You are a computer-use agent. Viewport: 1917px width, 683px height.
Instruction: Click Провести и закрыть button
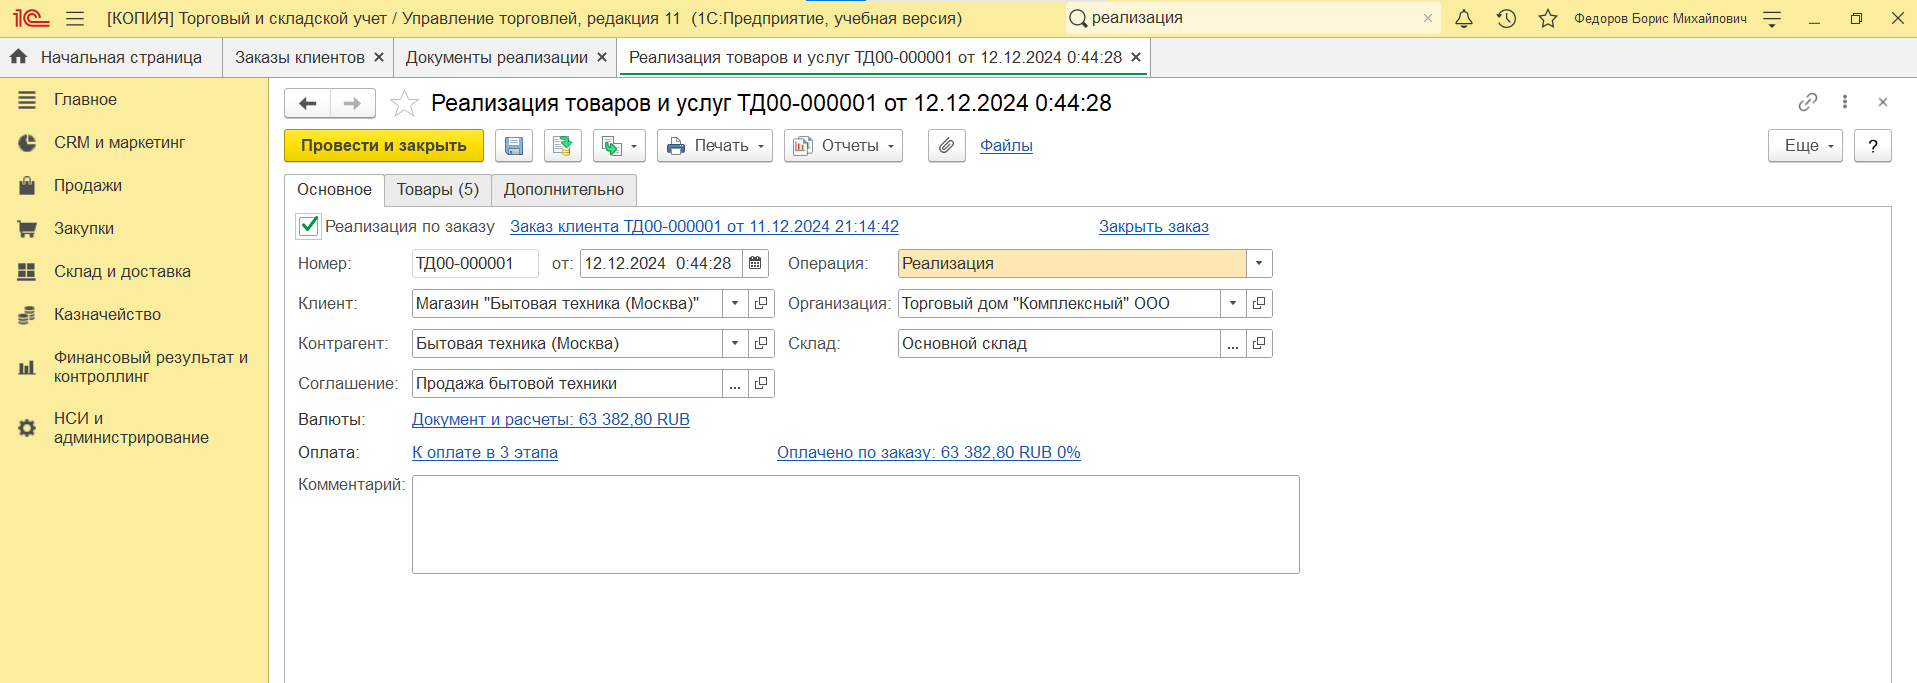[384, 146]
